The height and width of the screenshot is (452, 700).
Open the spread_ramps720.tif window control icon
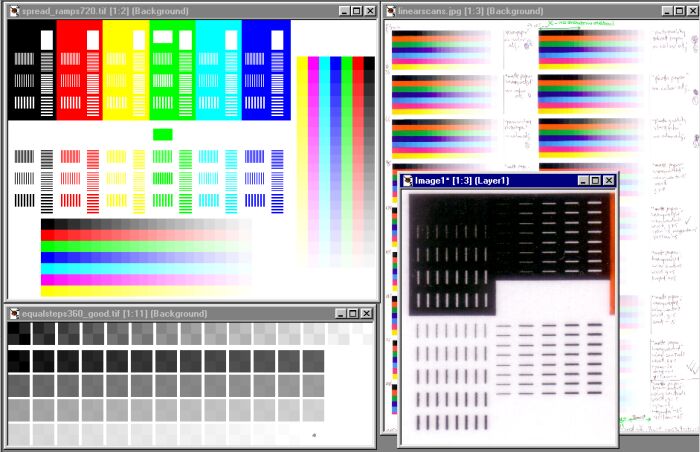pos(13,10)
